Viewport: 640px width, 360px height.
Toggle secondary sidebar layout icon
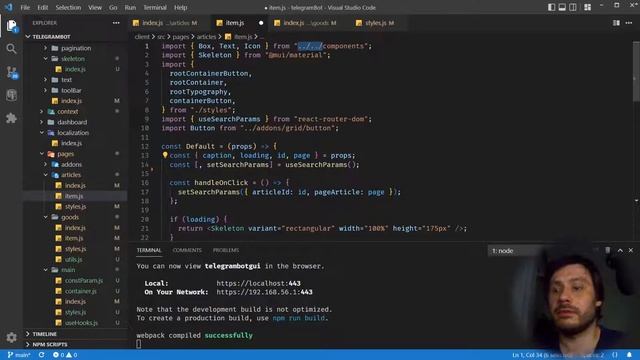[x=573, y=7]
